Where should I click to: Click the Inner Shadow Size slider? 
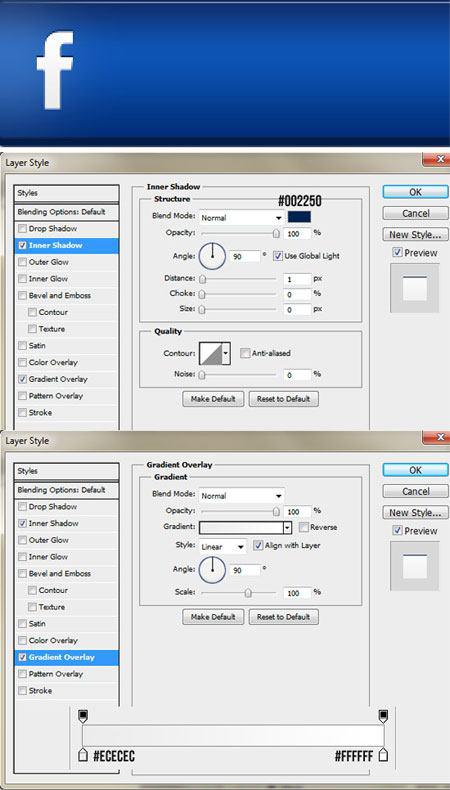[239, 309]
